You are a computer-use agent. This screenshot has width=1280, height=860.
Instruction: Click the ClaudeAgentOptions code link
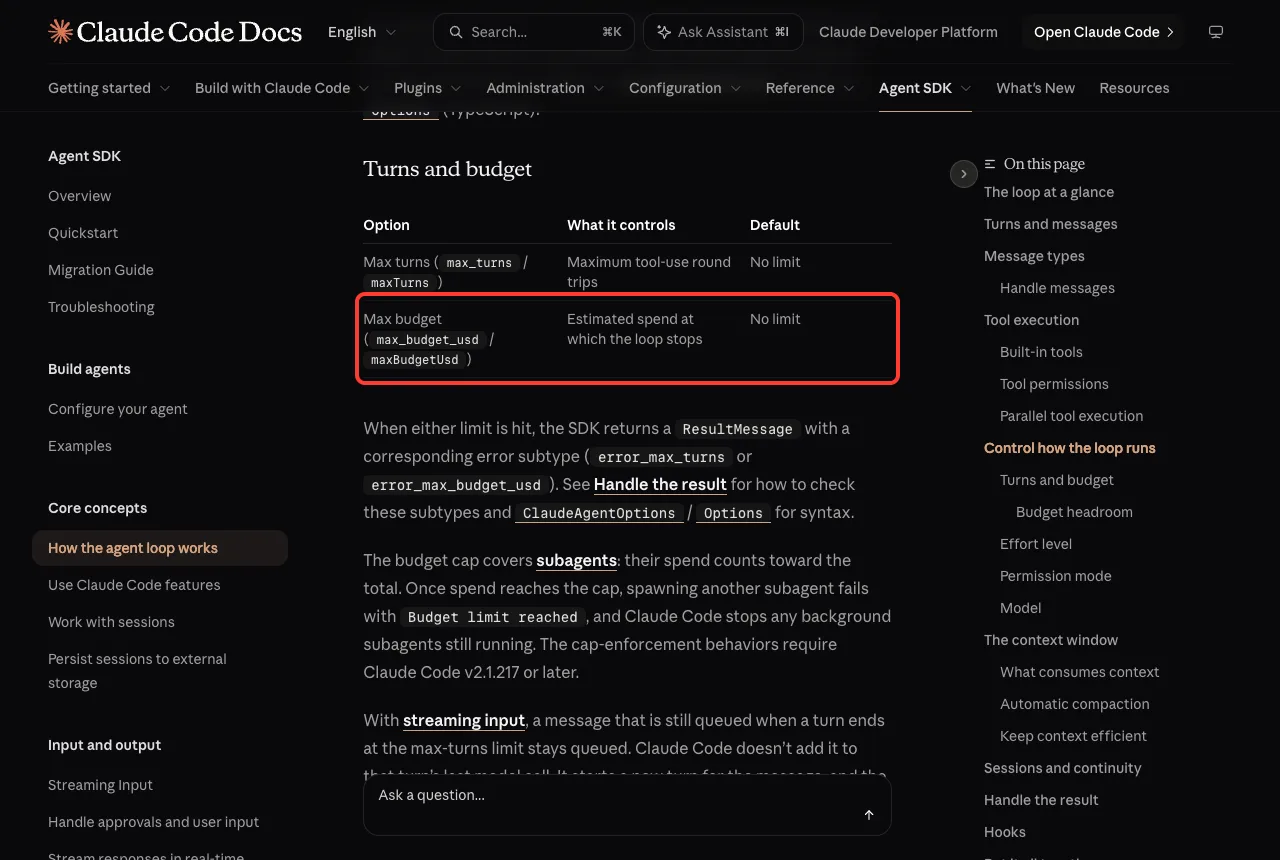(x=599, y=513)
